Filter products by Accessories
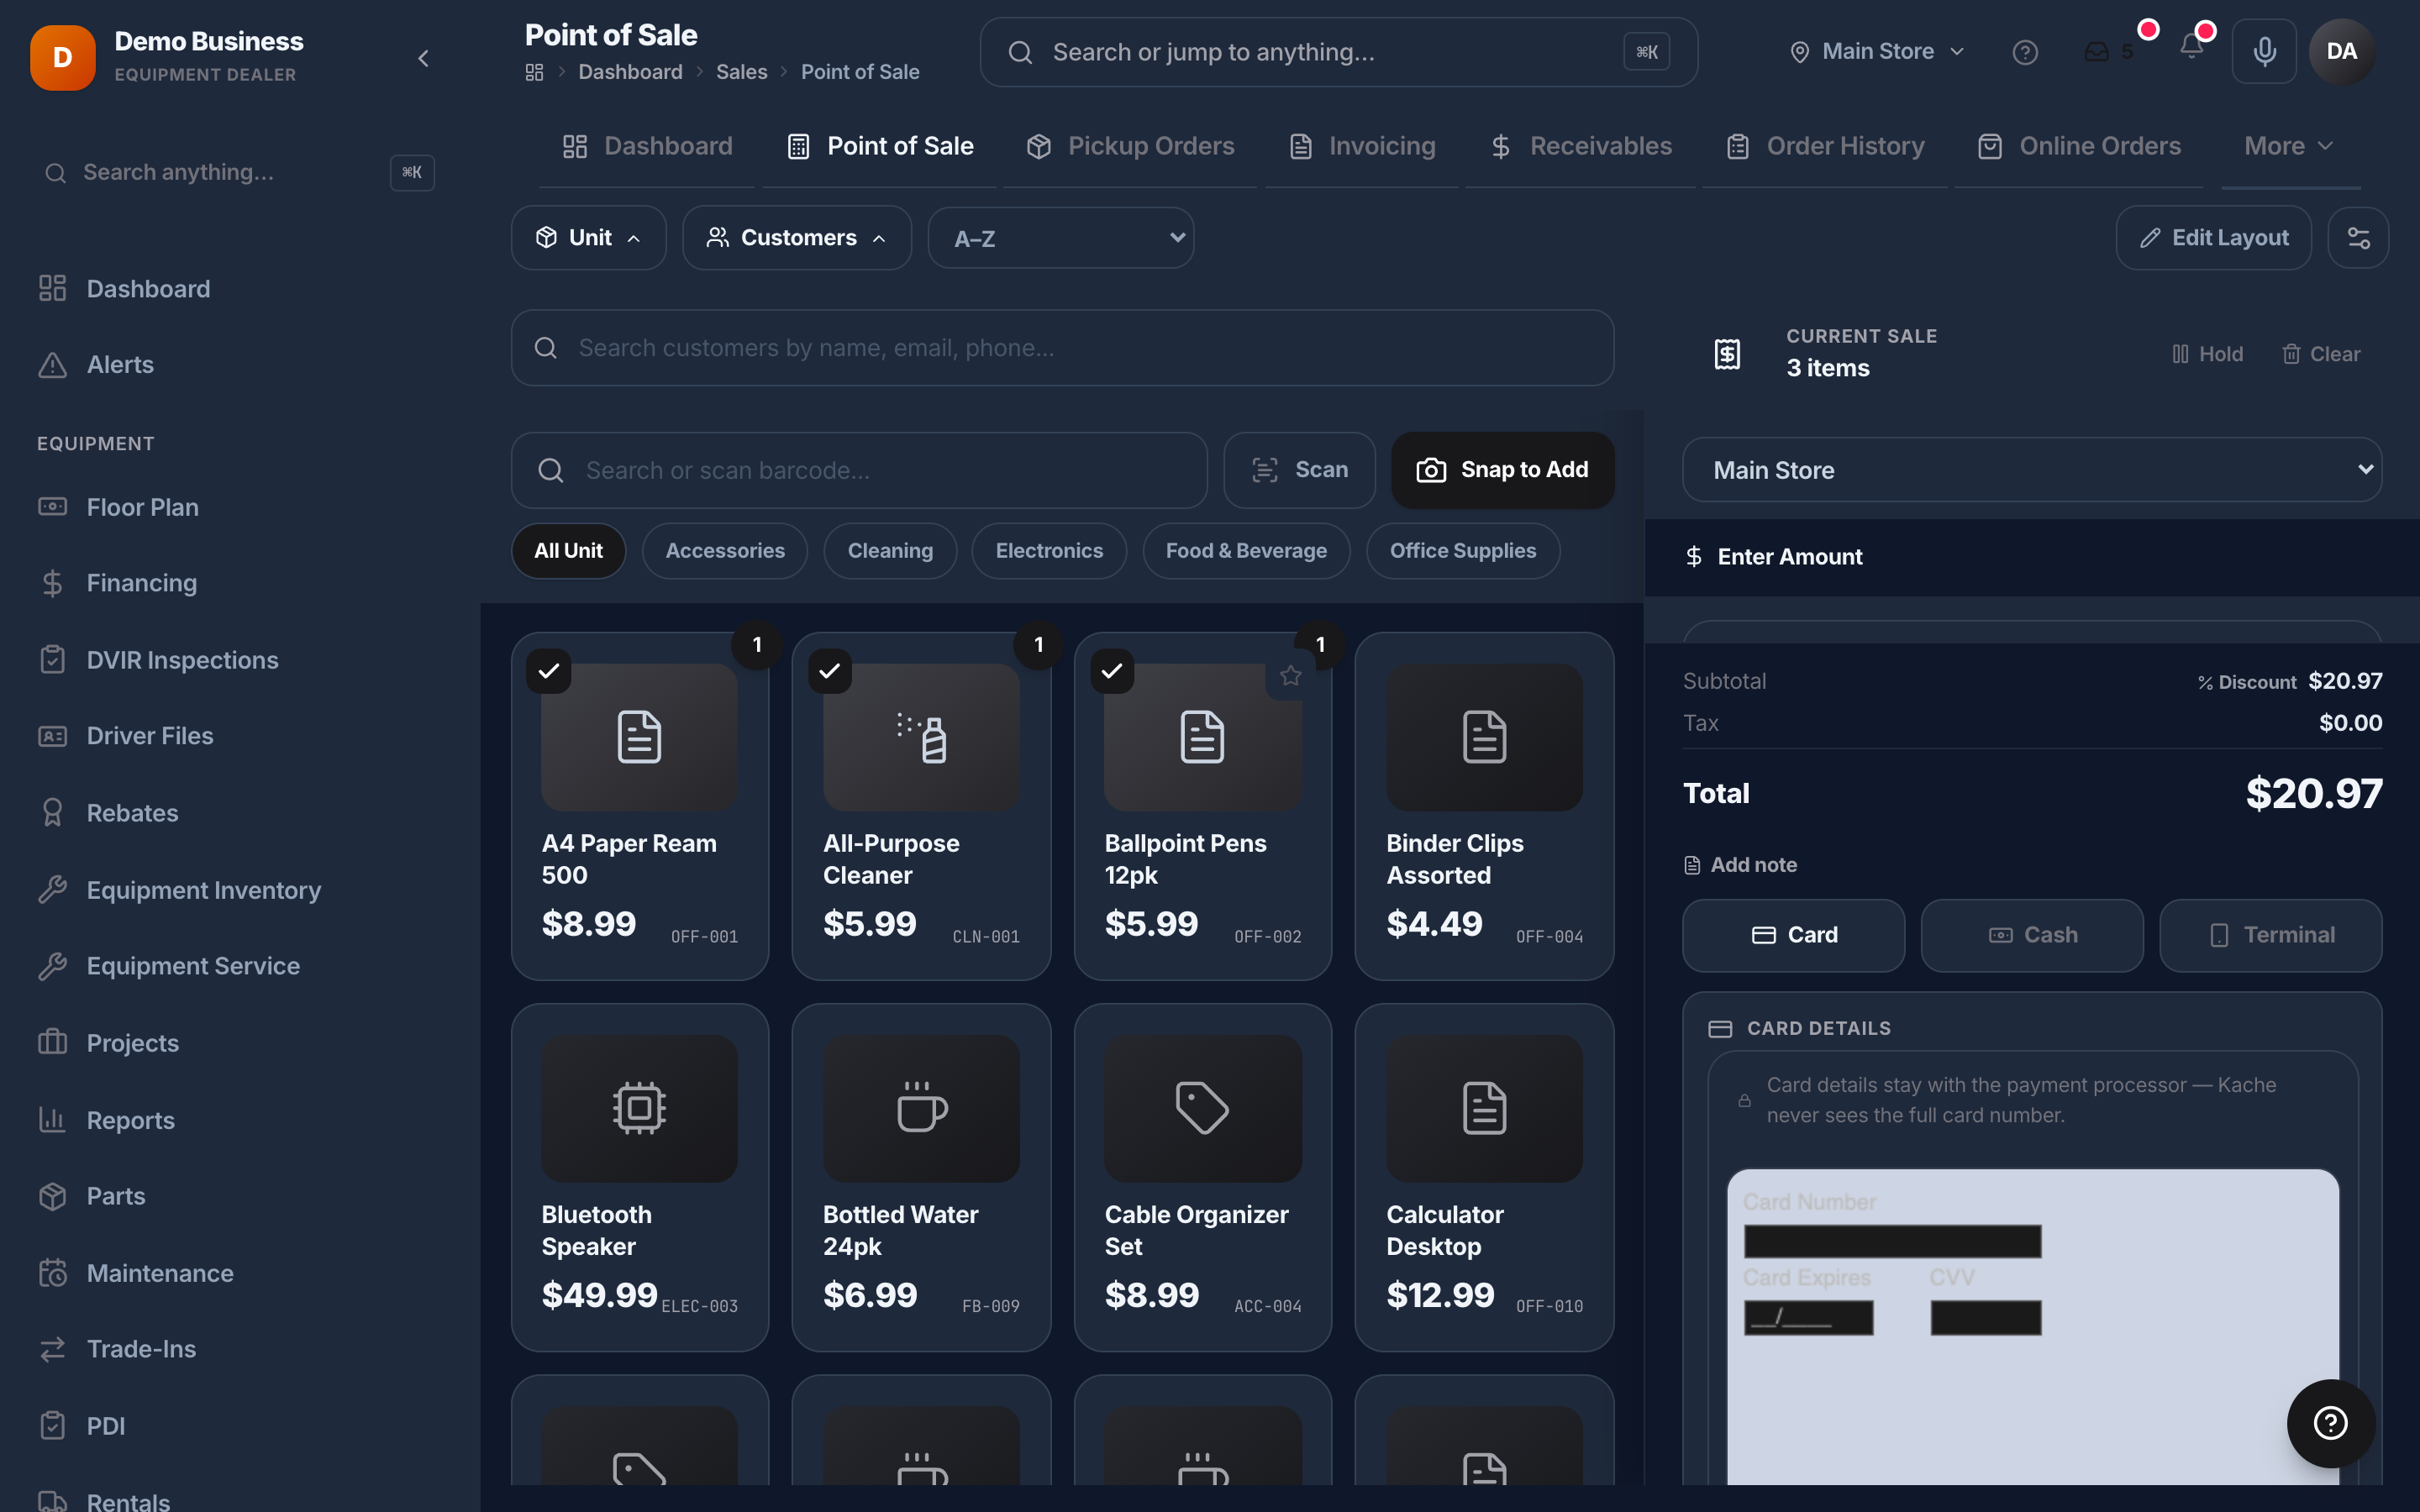 pos(725,551)
